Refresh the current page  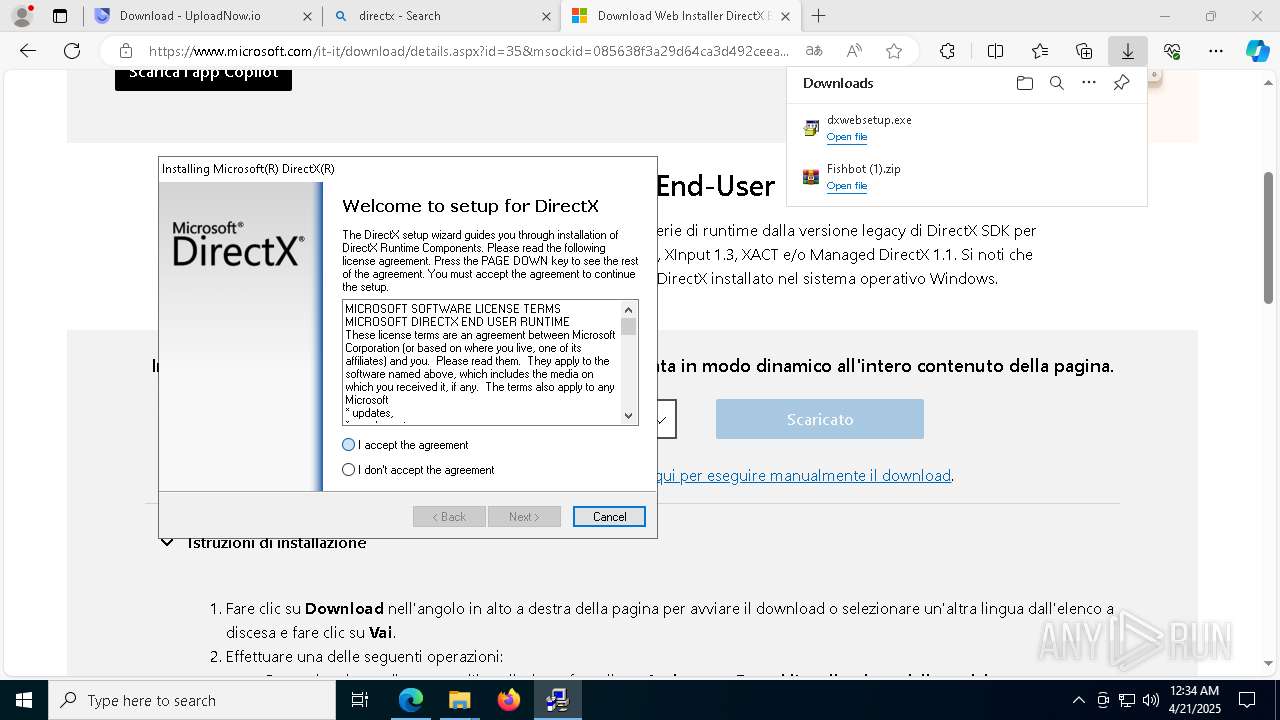coord(72,51)
